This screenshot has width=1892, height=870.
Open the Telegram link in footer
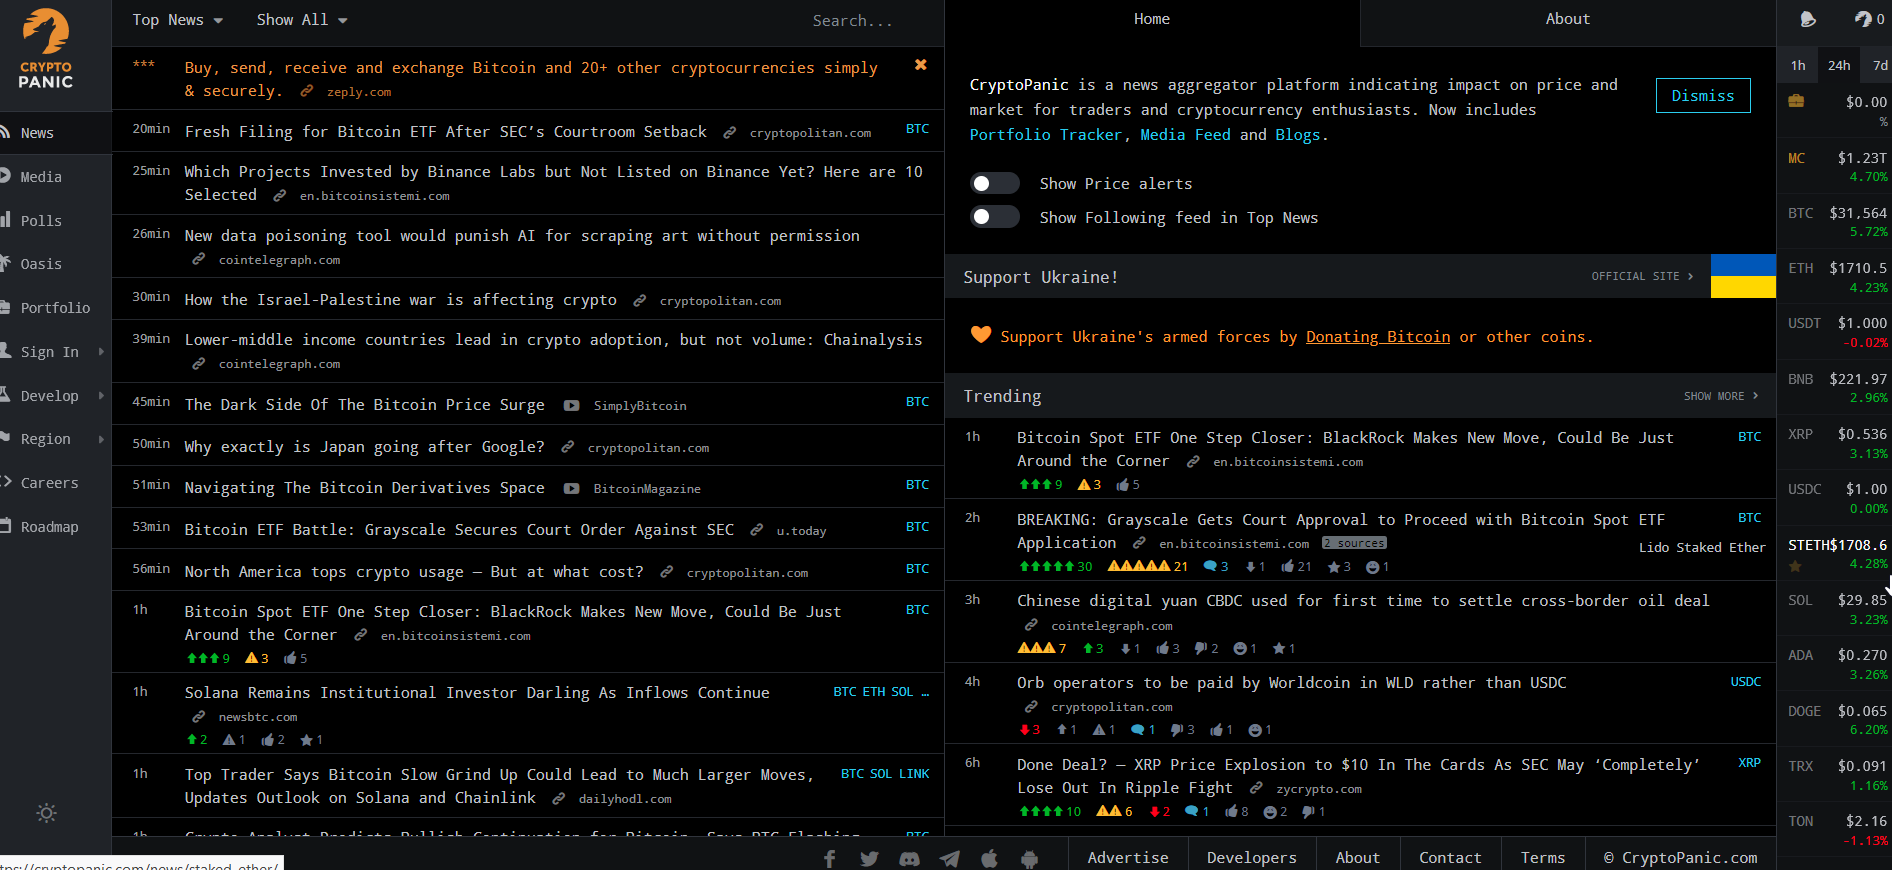949,858
